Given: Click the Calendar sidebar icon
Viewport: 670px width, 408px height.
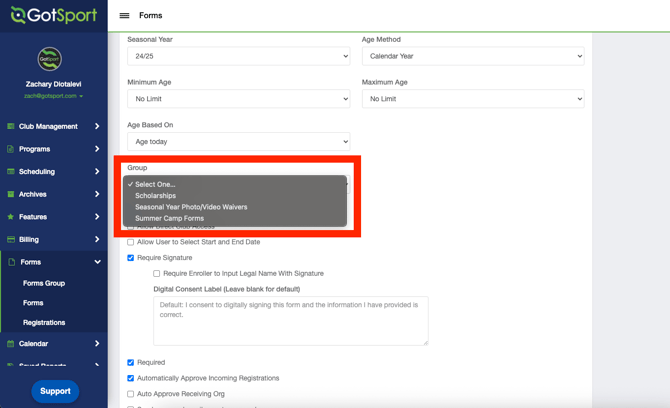Looking at the screenshot, I should tap(11, 344).
